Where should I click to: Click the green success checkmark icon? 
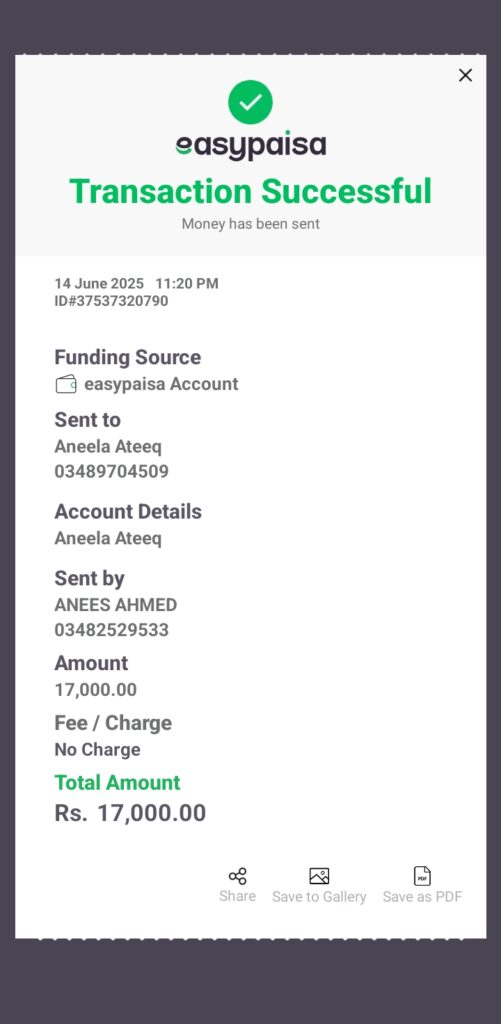click(250, 102)
